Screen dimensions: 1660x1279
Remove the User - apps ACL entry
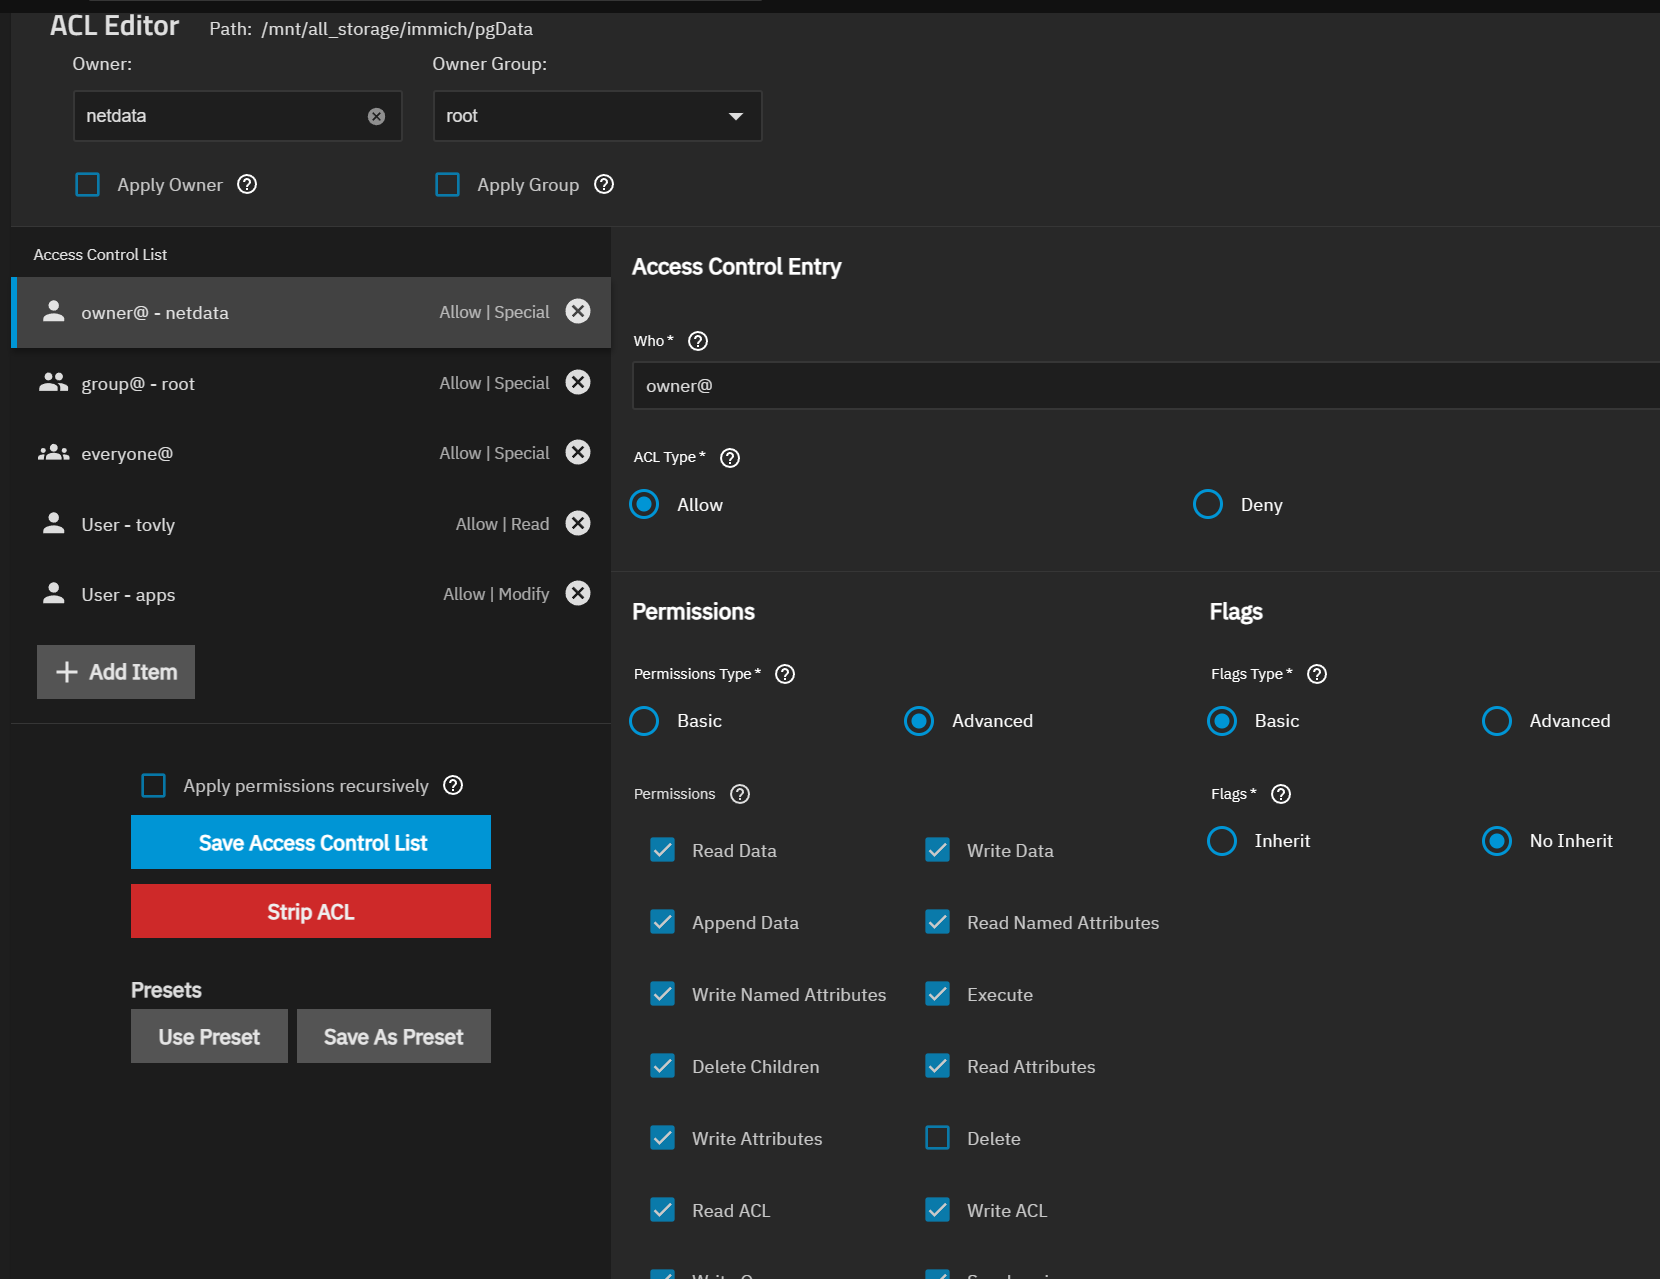pos(578,593)
